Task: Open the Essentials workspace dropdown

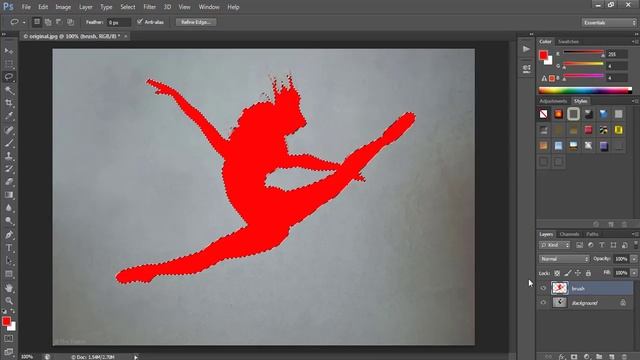Action: click(x=609, y=22)
